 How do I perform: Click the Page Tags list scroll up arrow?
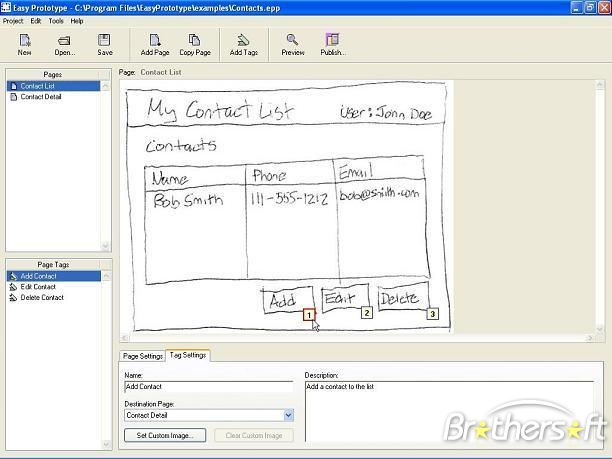[x=106, y=276]
